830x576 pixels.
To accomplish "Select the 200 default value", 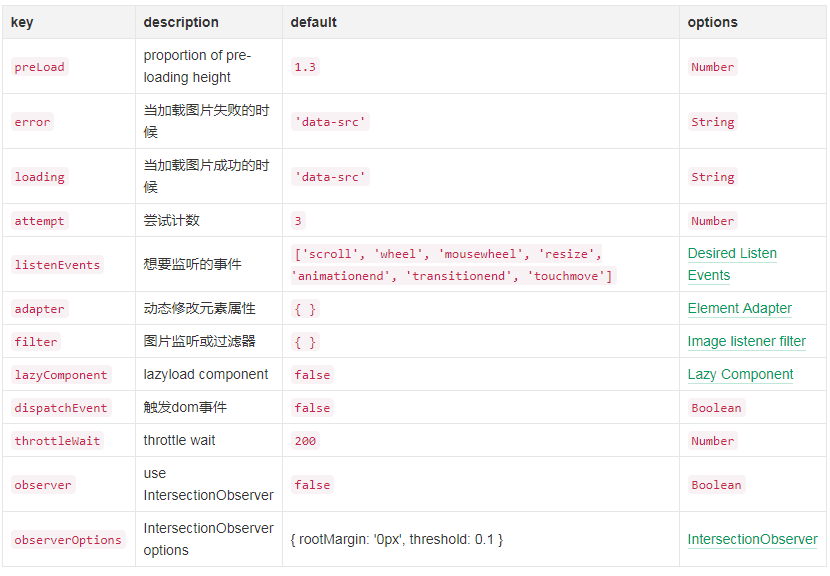I will point(304,441).
